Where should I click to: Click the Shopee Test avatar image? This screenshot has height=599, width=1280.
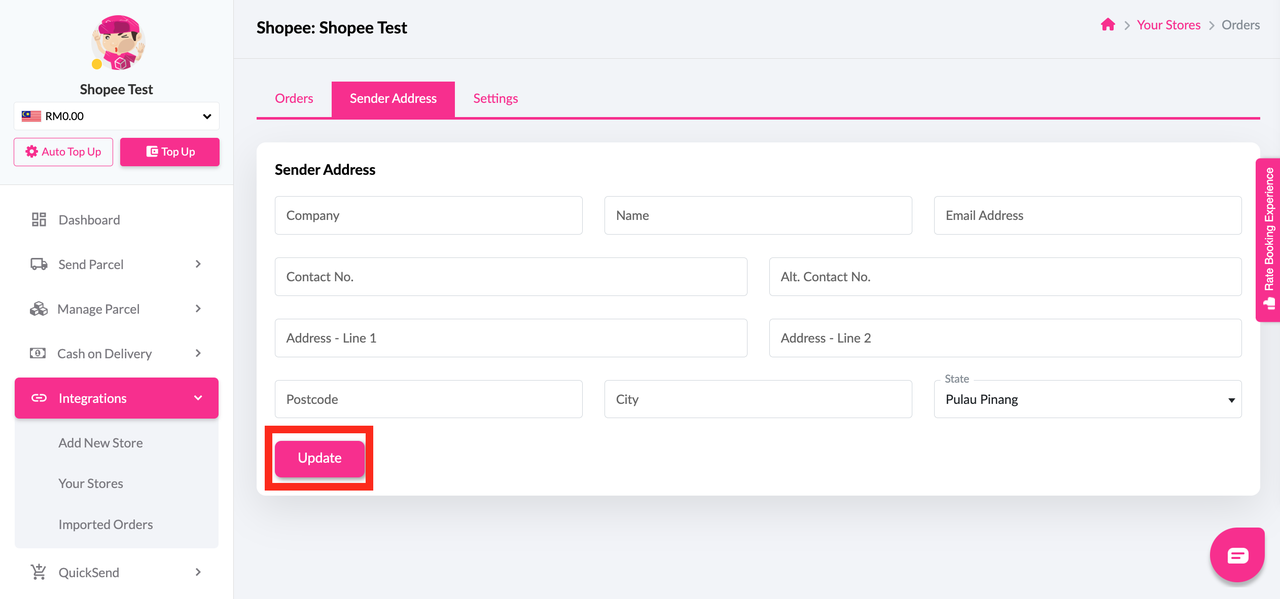click(x=117, y=43)
